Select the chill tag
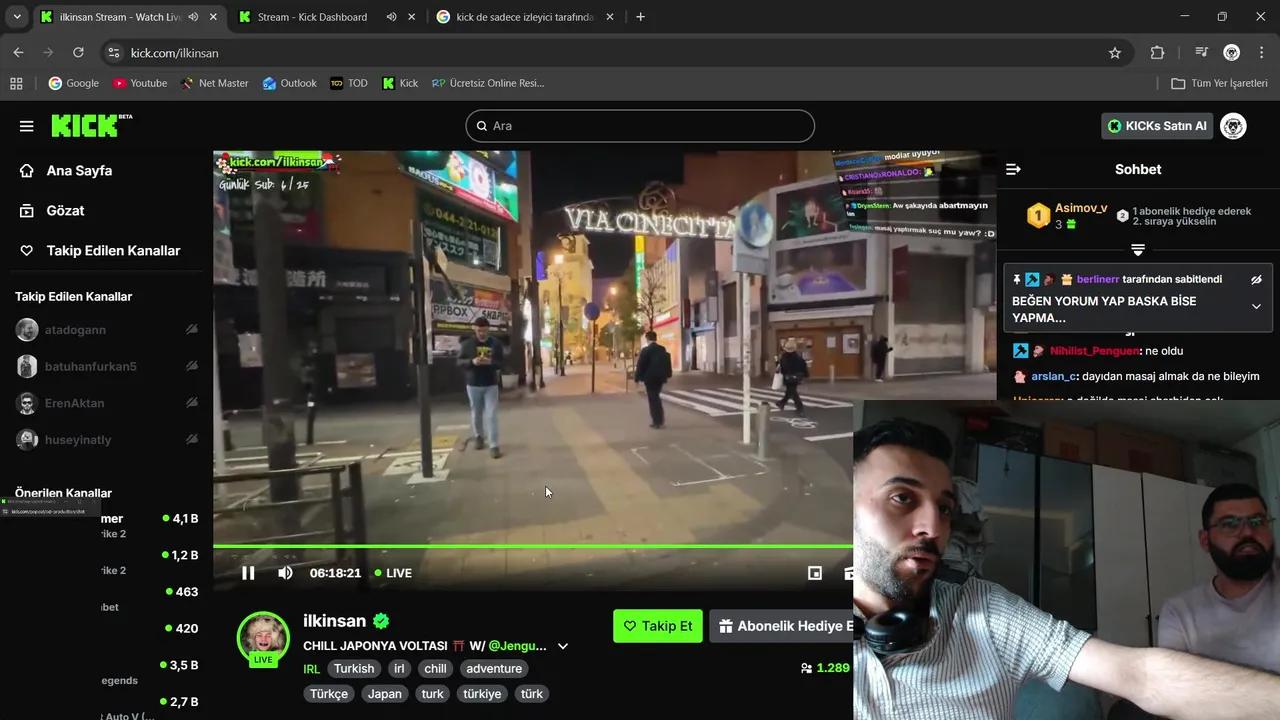Screen dimensions: 1280x720 tap(435, 669)
